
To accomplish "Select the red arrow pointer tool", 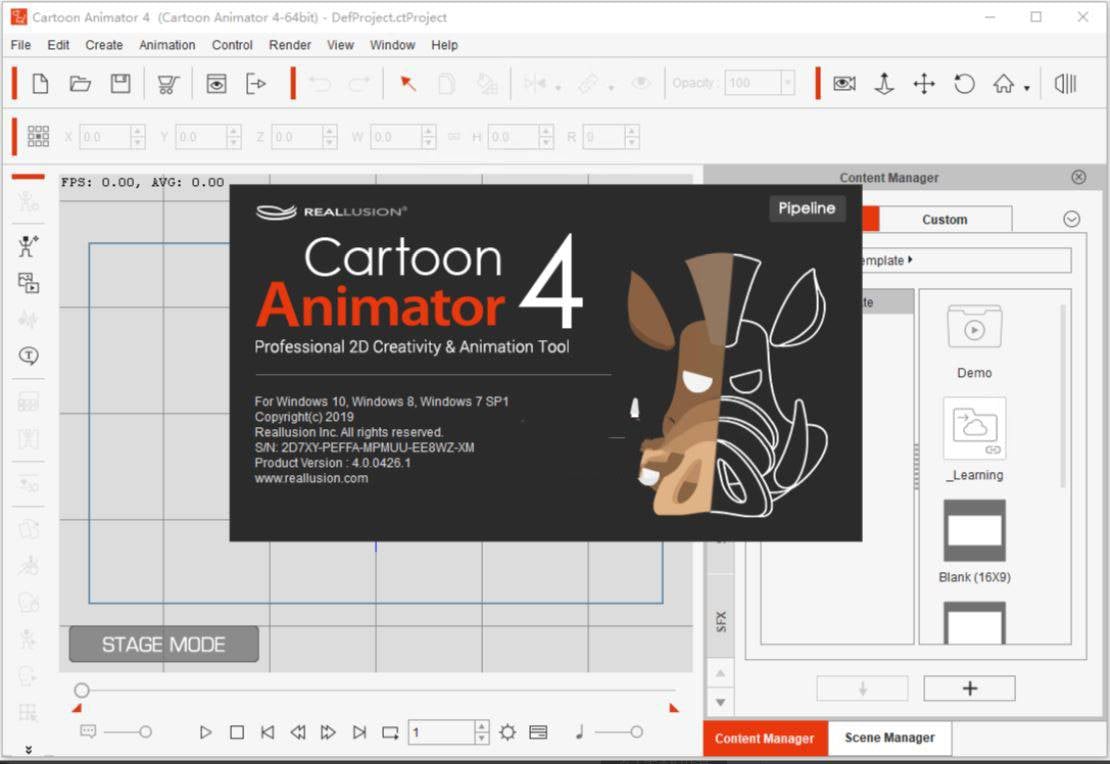I will coord(408,84).
